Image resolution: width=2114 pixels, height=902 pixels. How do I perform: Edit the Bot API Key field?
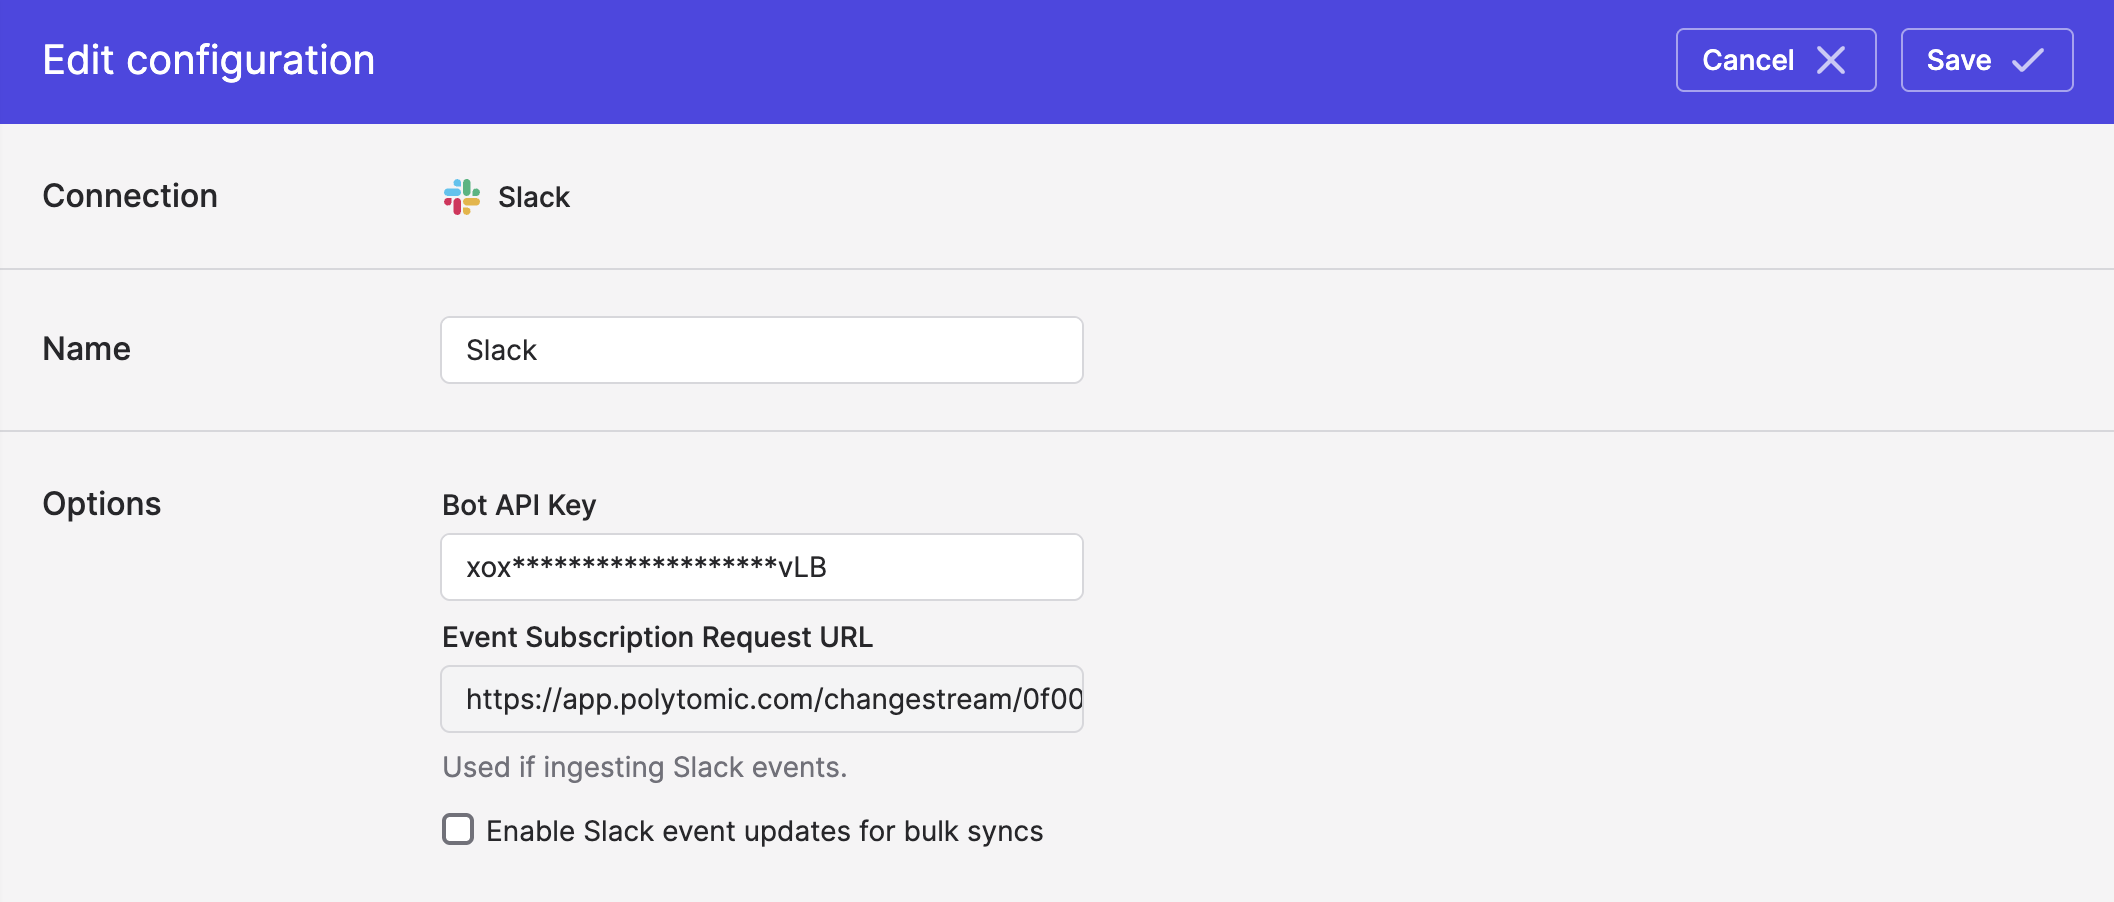[762, 567]
